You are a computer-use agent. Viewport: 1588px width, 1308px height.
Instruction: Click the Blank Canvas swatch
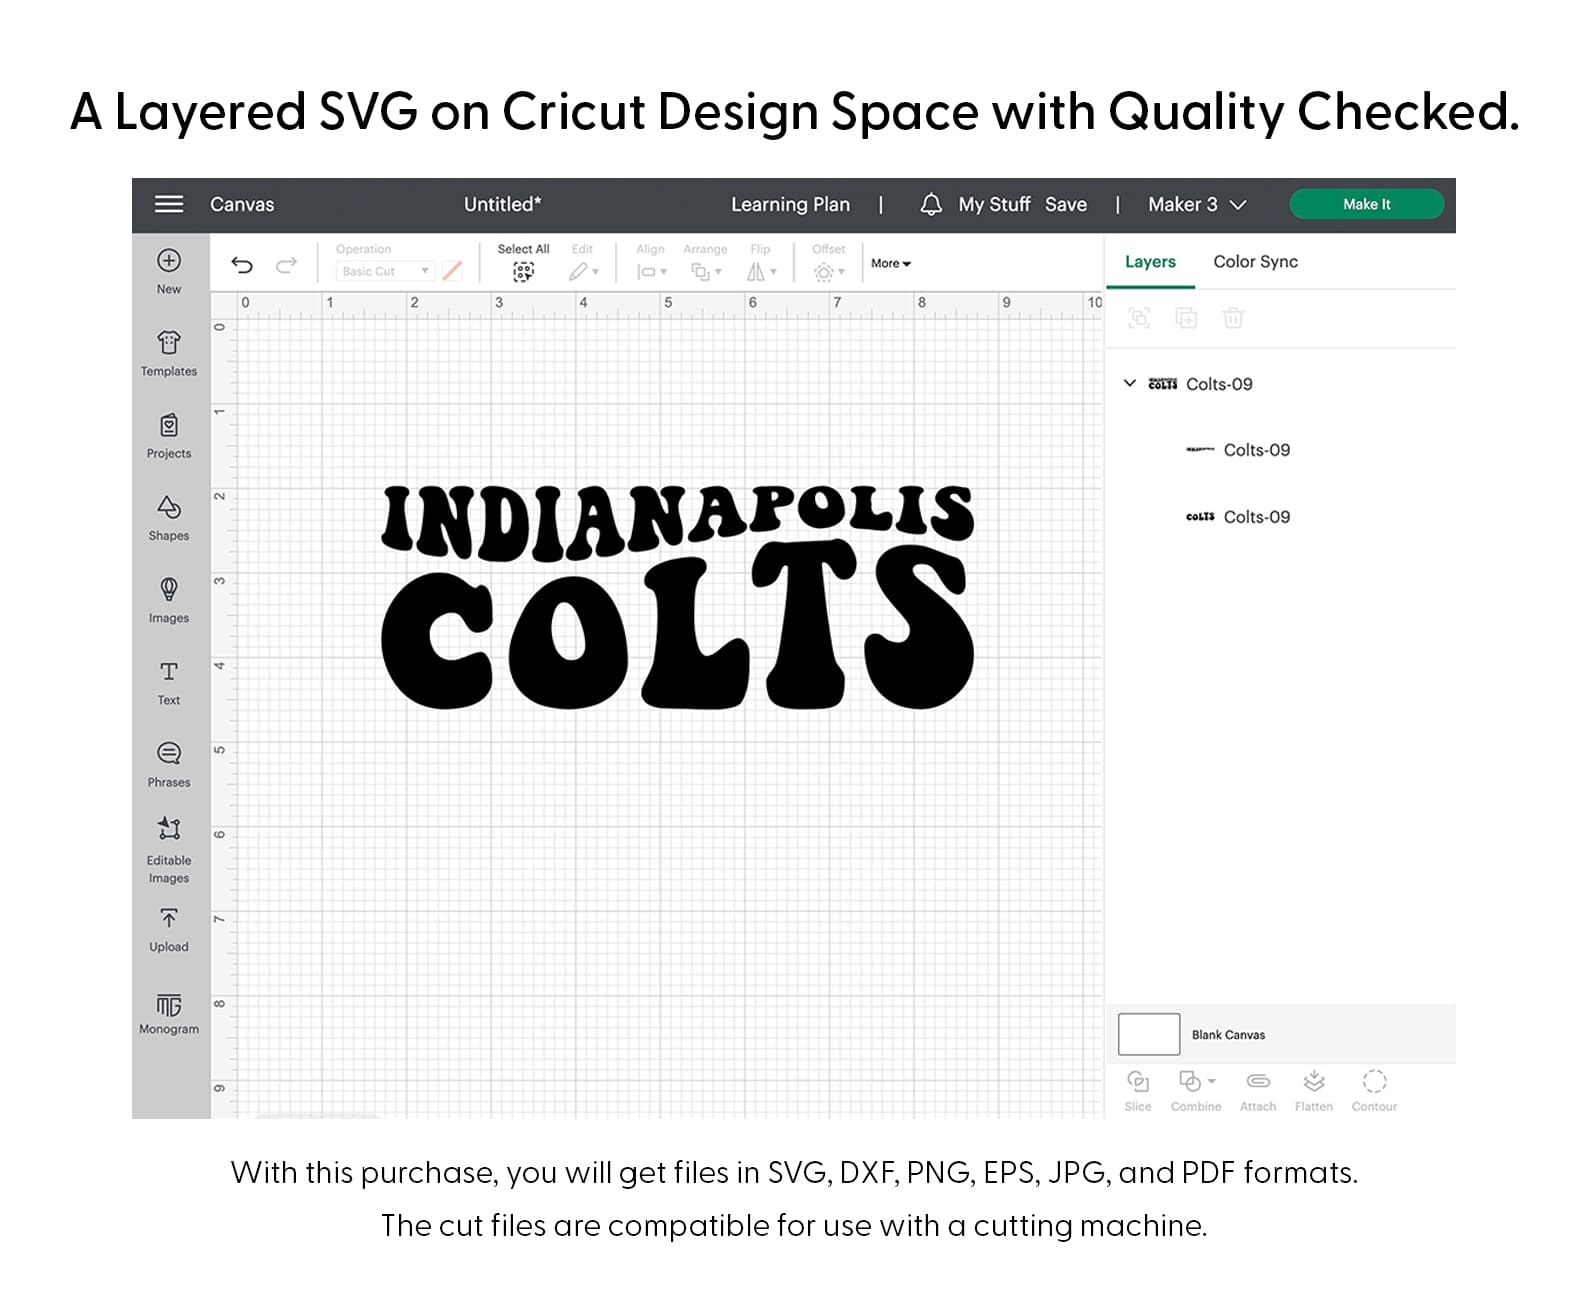coord(1149,1034)
